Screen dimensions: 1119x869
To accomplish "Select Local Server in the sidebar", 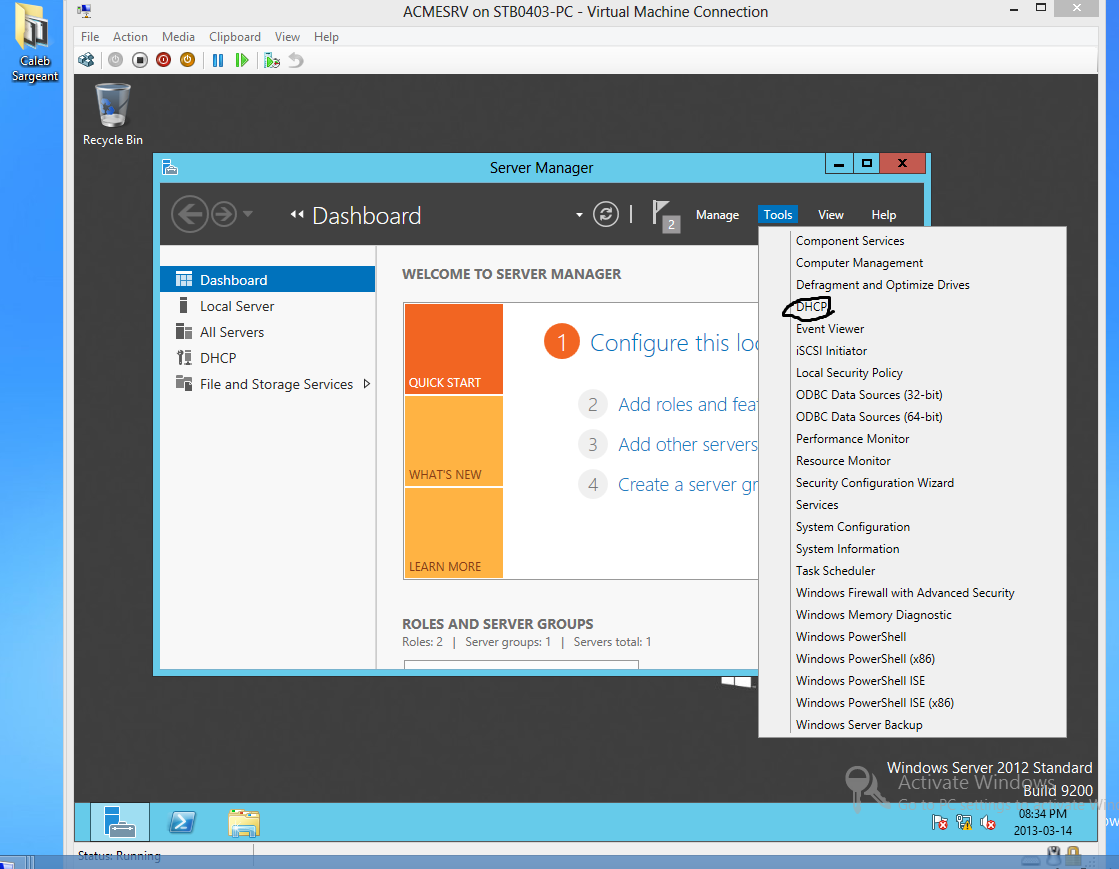I will coord(268,306).
